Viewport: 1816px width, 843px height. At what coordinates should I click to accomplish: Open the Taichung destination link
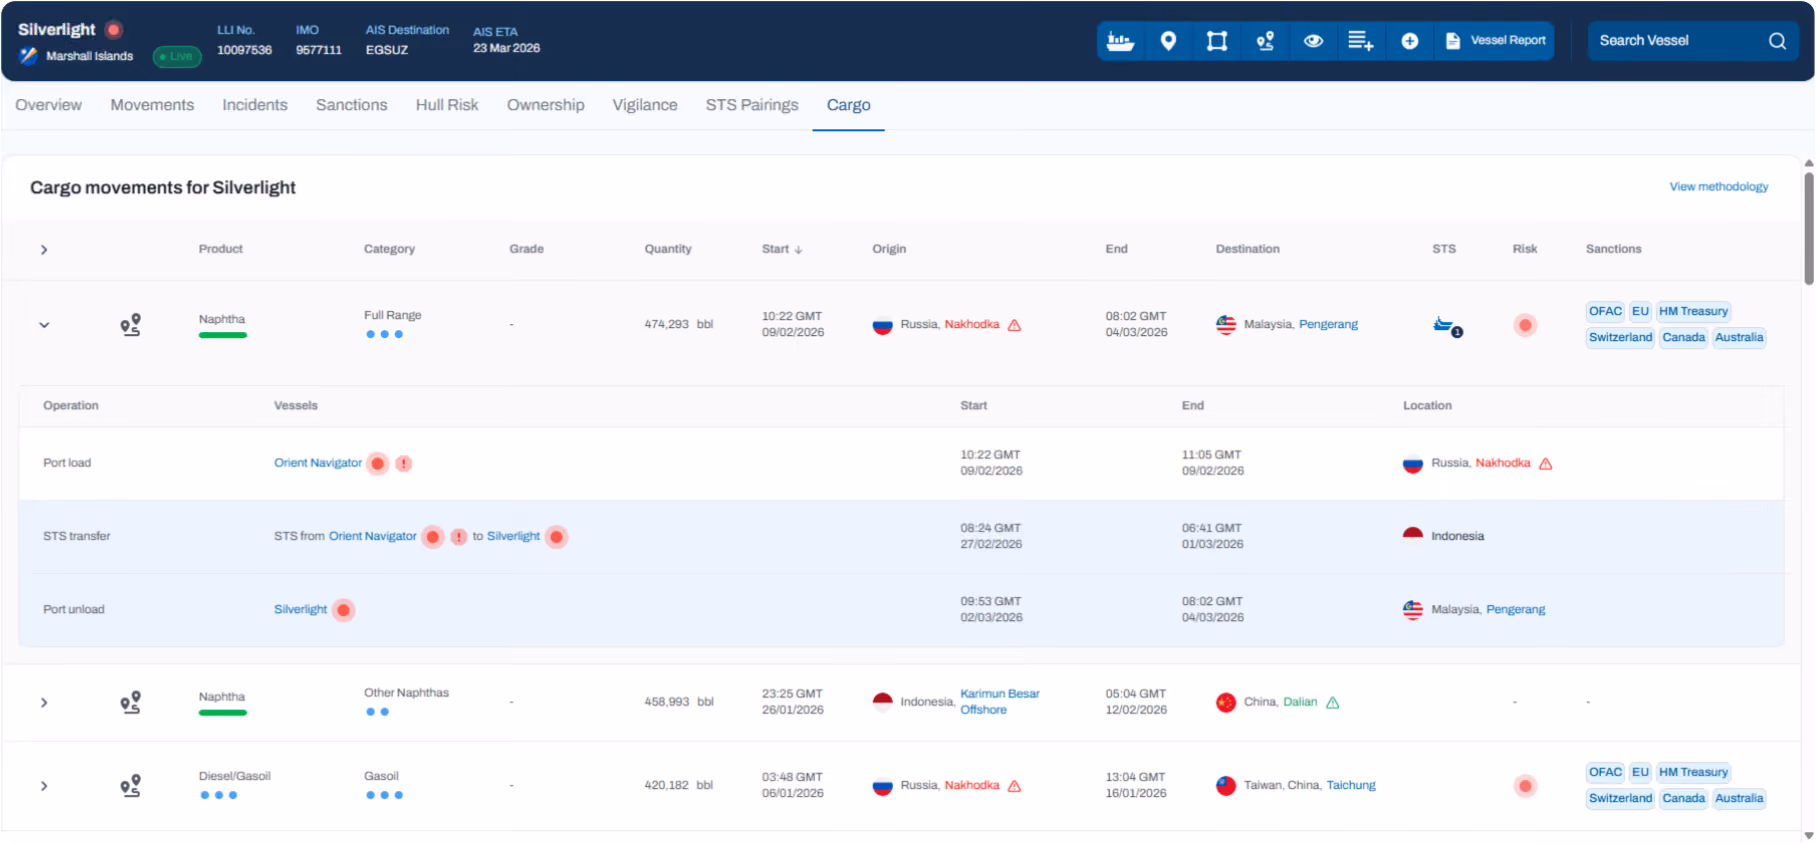tap(1351, 785)
